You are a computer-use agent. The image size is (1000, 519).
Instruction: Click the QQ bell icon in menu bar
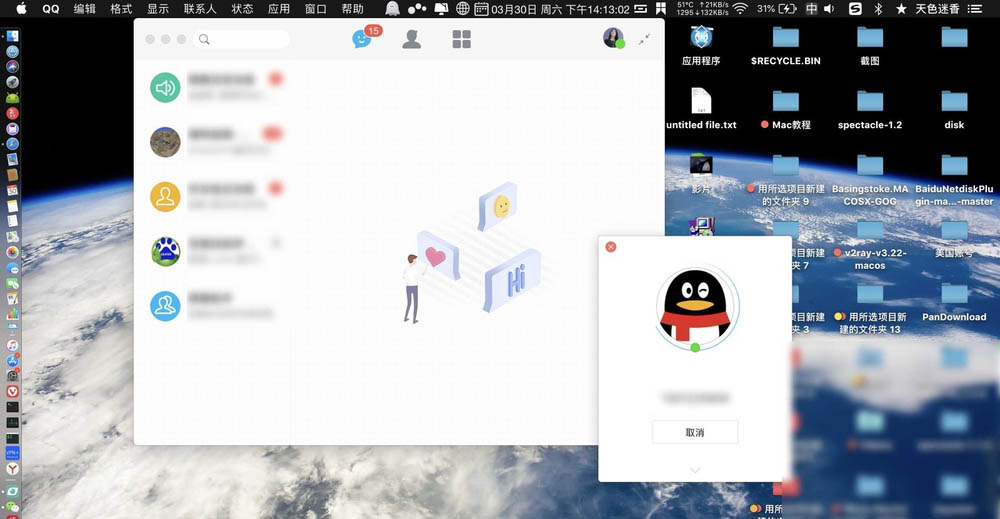point(393,9)
